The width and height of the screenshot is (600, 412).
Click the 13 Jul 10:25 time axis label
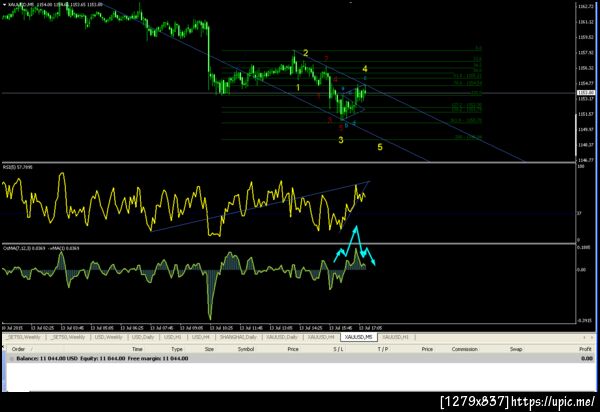coord(222,328)
